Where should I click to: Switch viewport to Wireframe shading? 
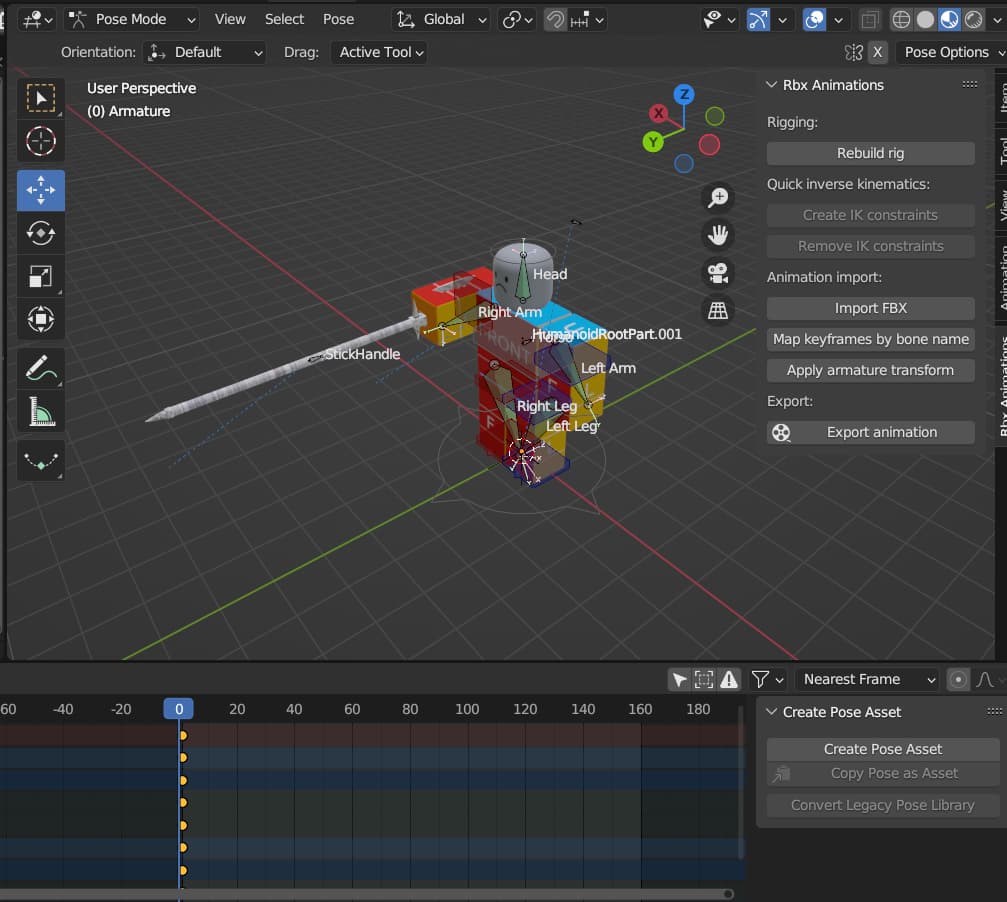click(x=898, y=19)
